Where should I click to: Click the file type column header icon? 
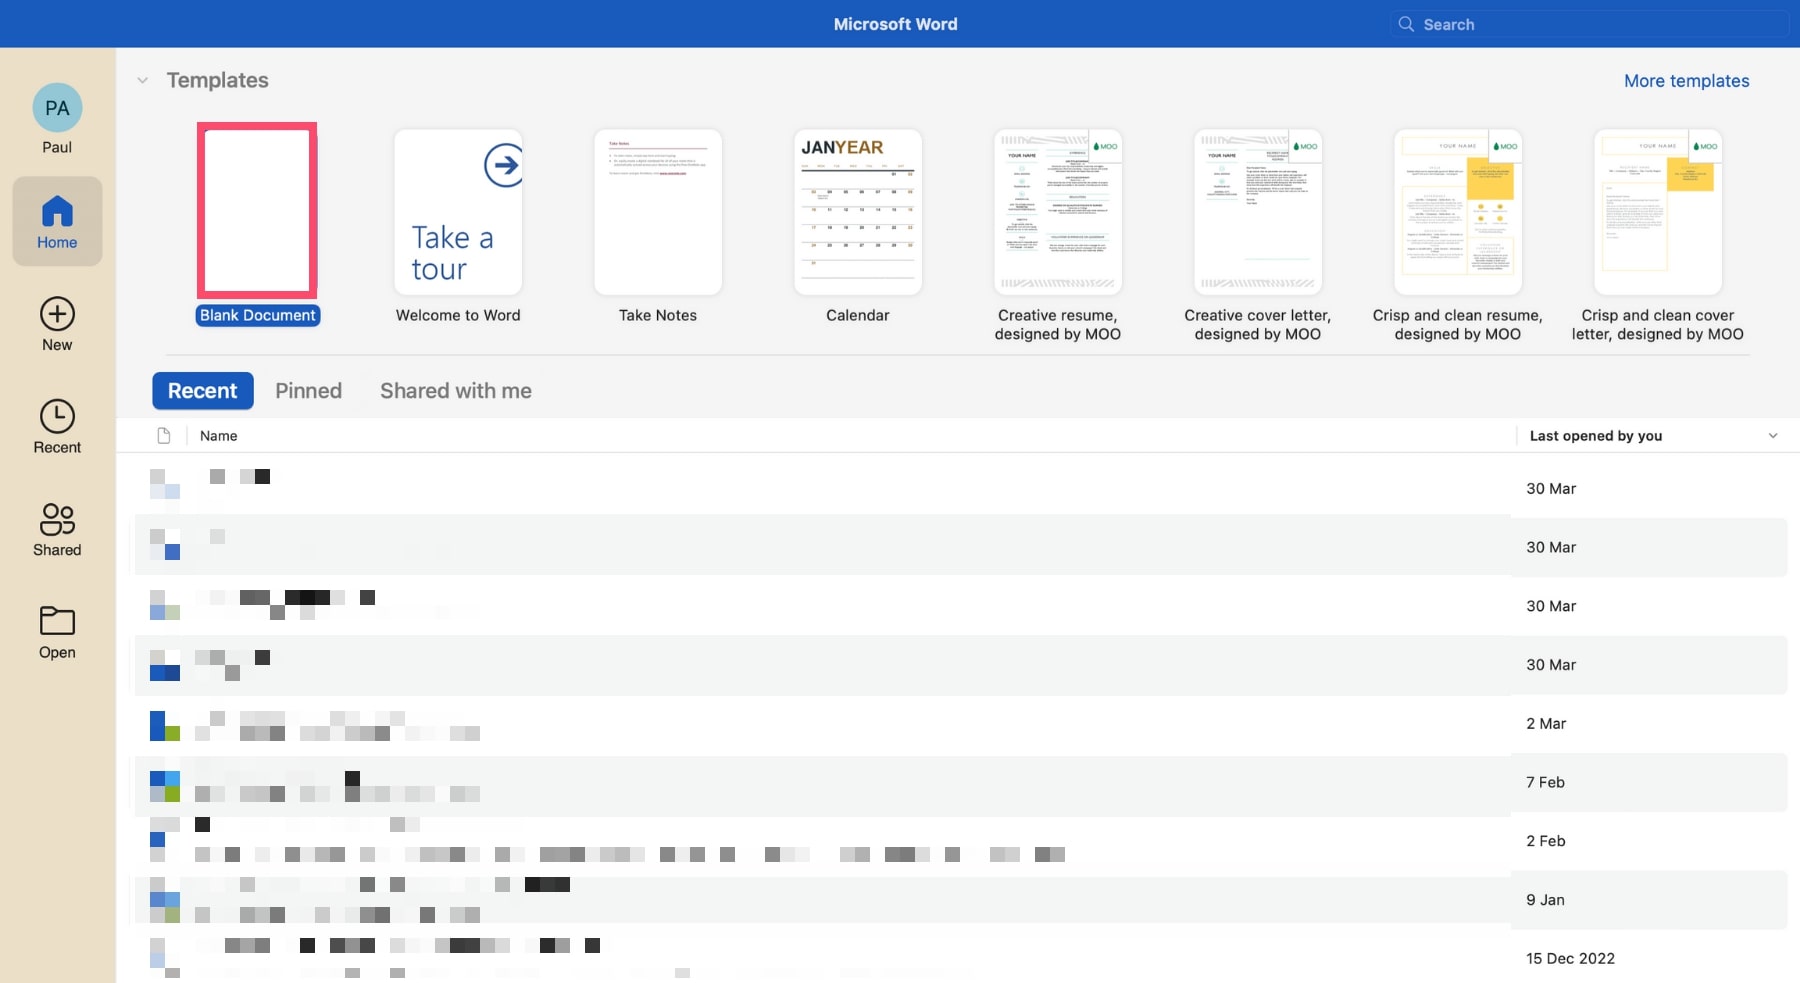[164, 435]
